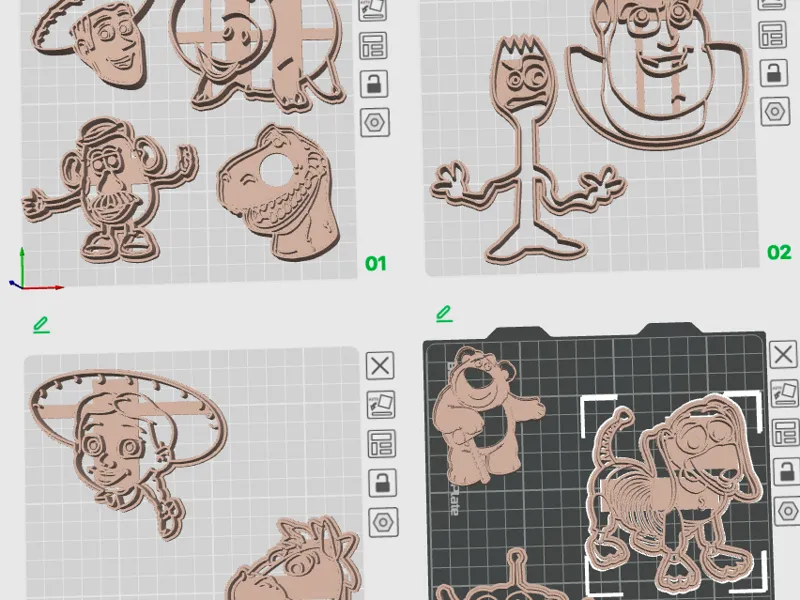Toggle the lock on plate 01
Image resolution: width=800 pixels, height=600 pixels.
374,84
